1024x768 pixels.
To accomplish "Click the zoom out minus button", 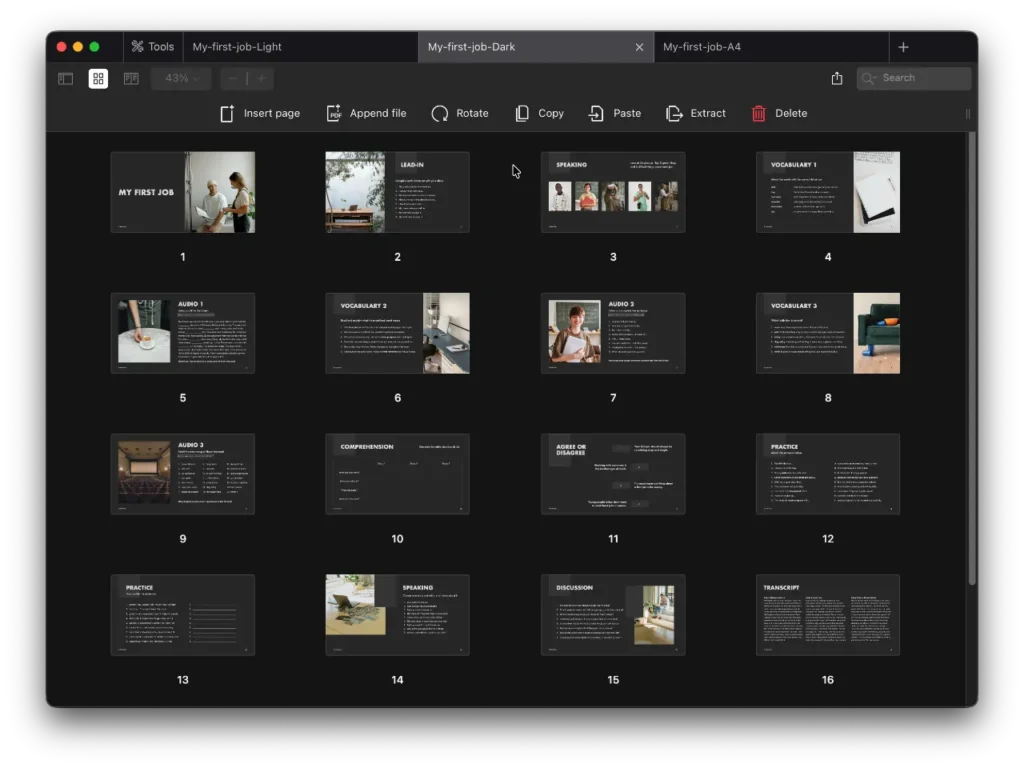I will pos(233,78).
